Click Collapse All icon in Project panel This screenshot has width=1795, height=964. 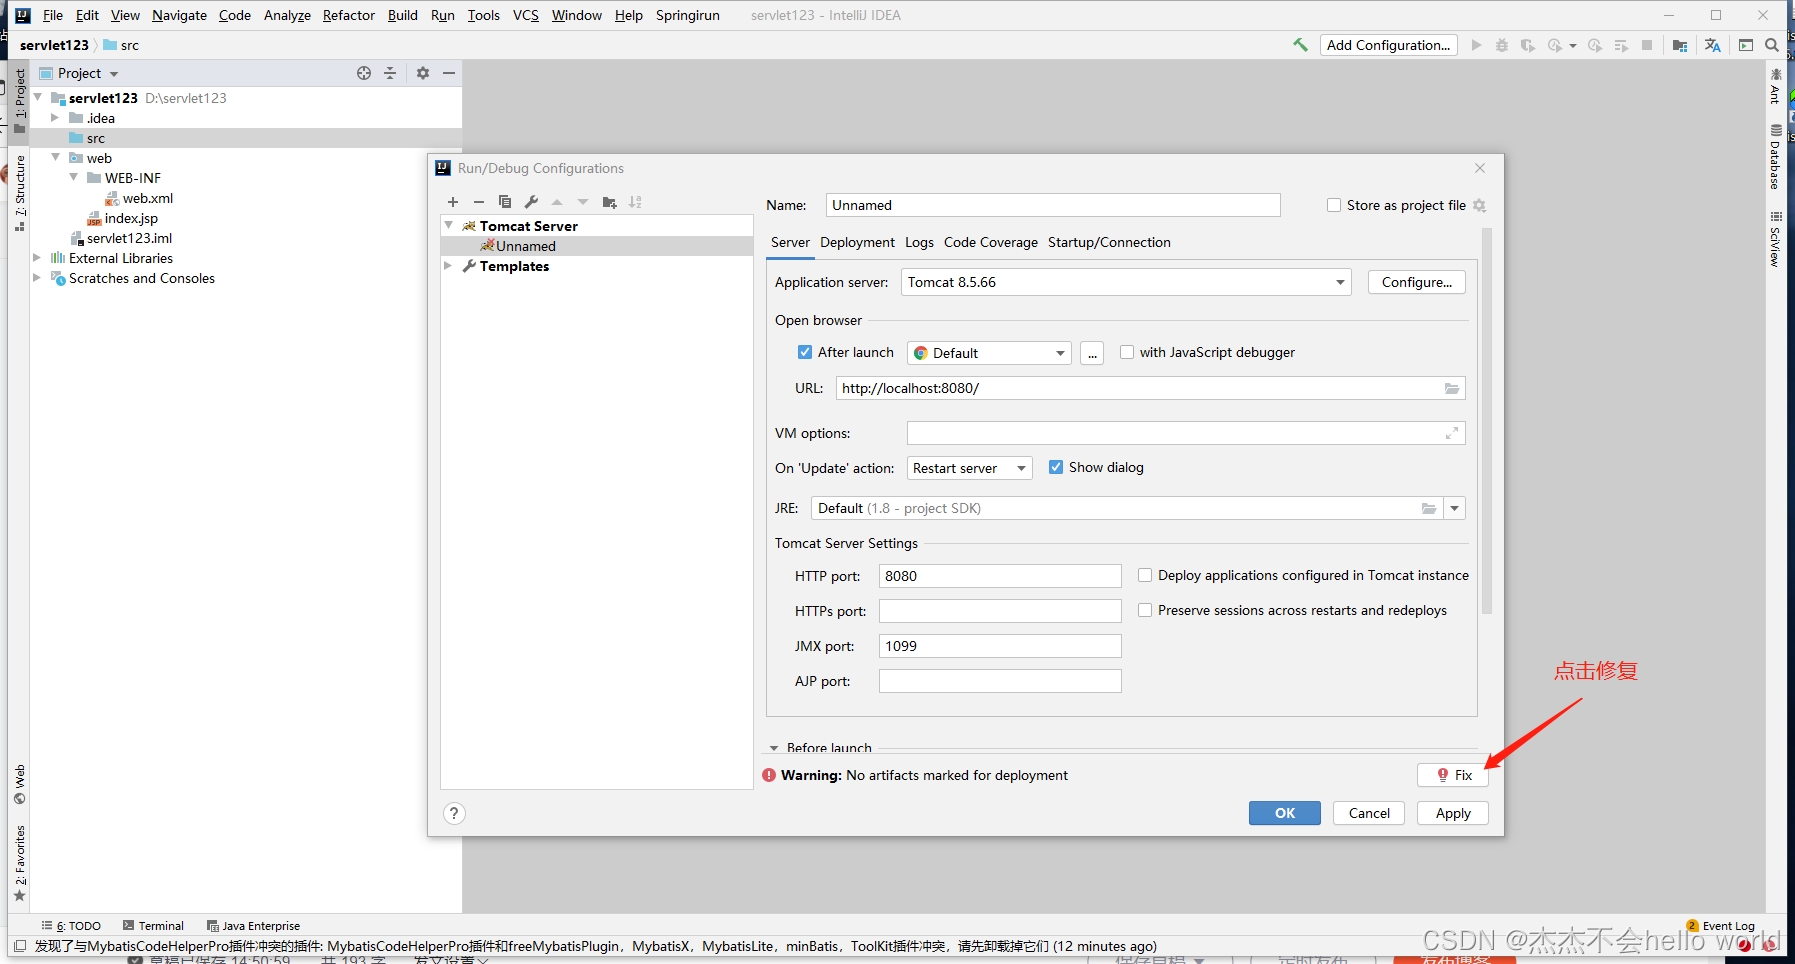pyautogui.click(x=390, y=73)
